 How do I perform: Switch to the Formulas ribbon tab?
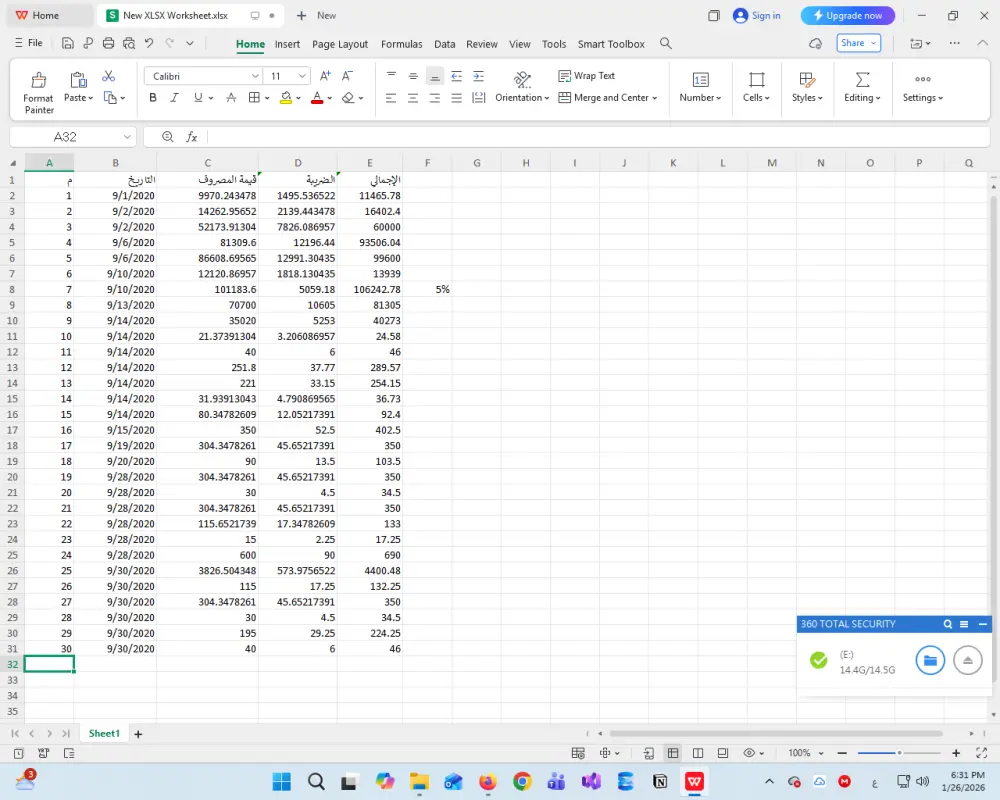pyautogui.click(x=402, y=44)
